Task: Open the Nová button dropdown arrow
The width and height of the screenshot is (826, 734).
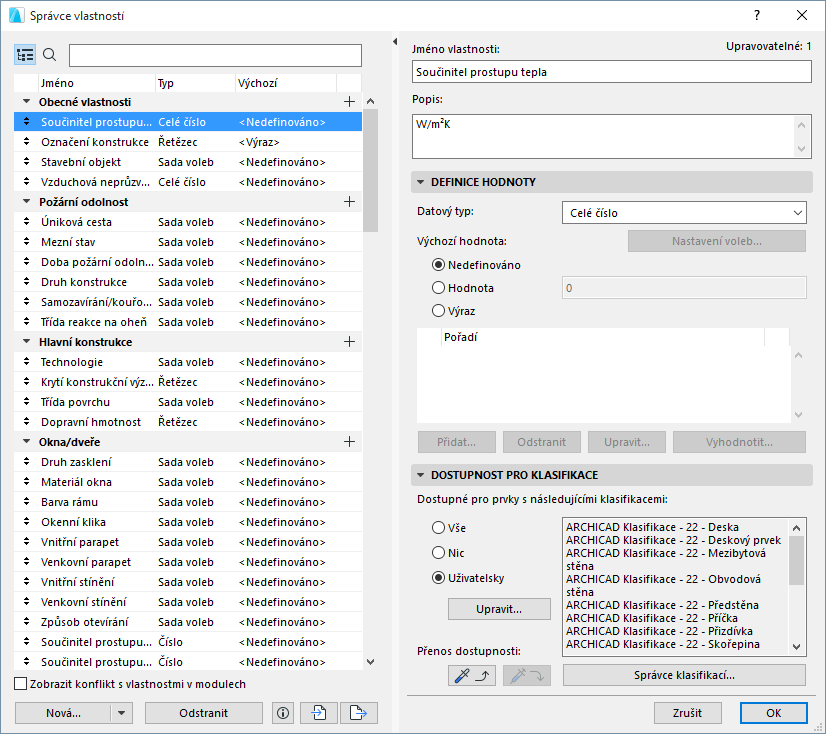Action: pyautogui.click(x=122, y=713)
